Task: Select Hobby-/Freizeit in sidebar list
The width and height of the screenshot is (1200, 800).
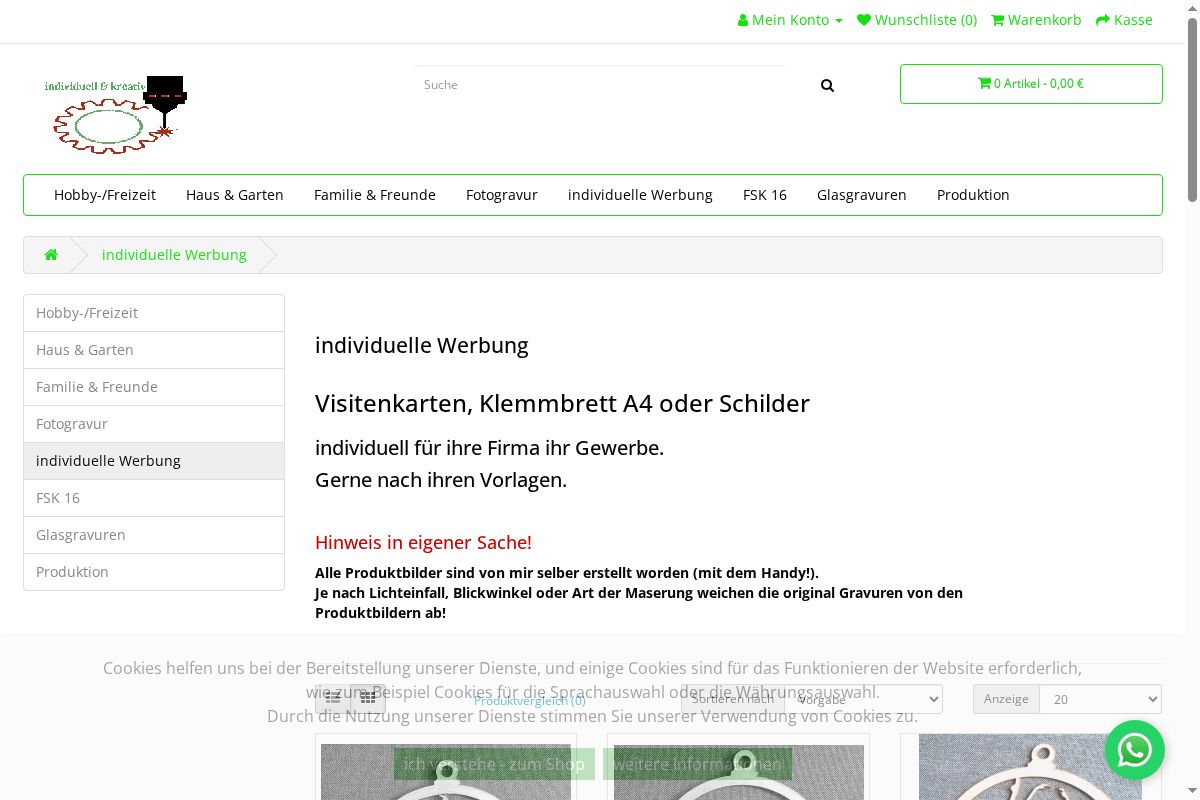Action: coord(154,313)
